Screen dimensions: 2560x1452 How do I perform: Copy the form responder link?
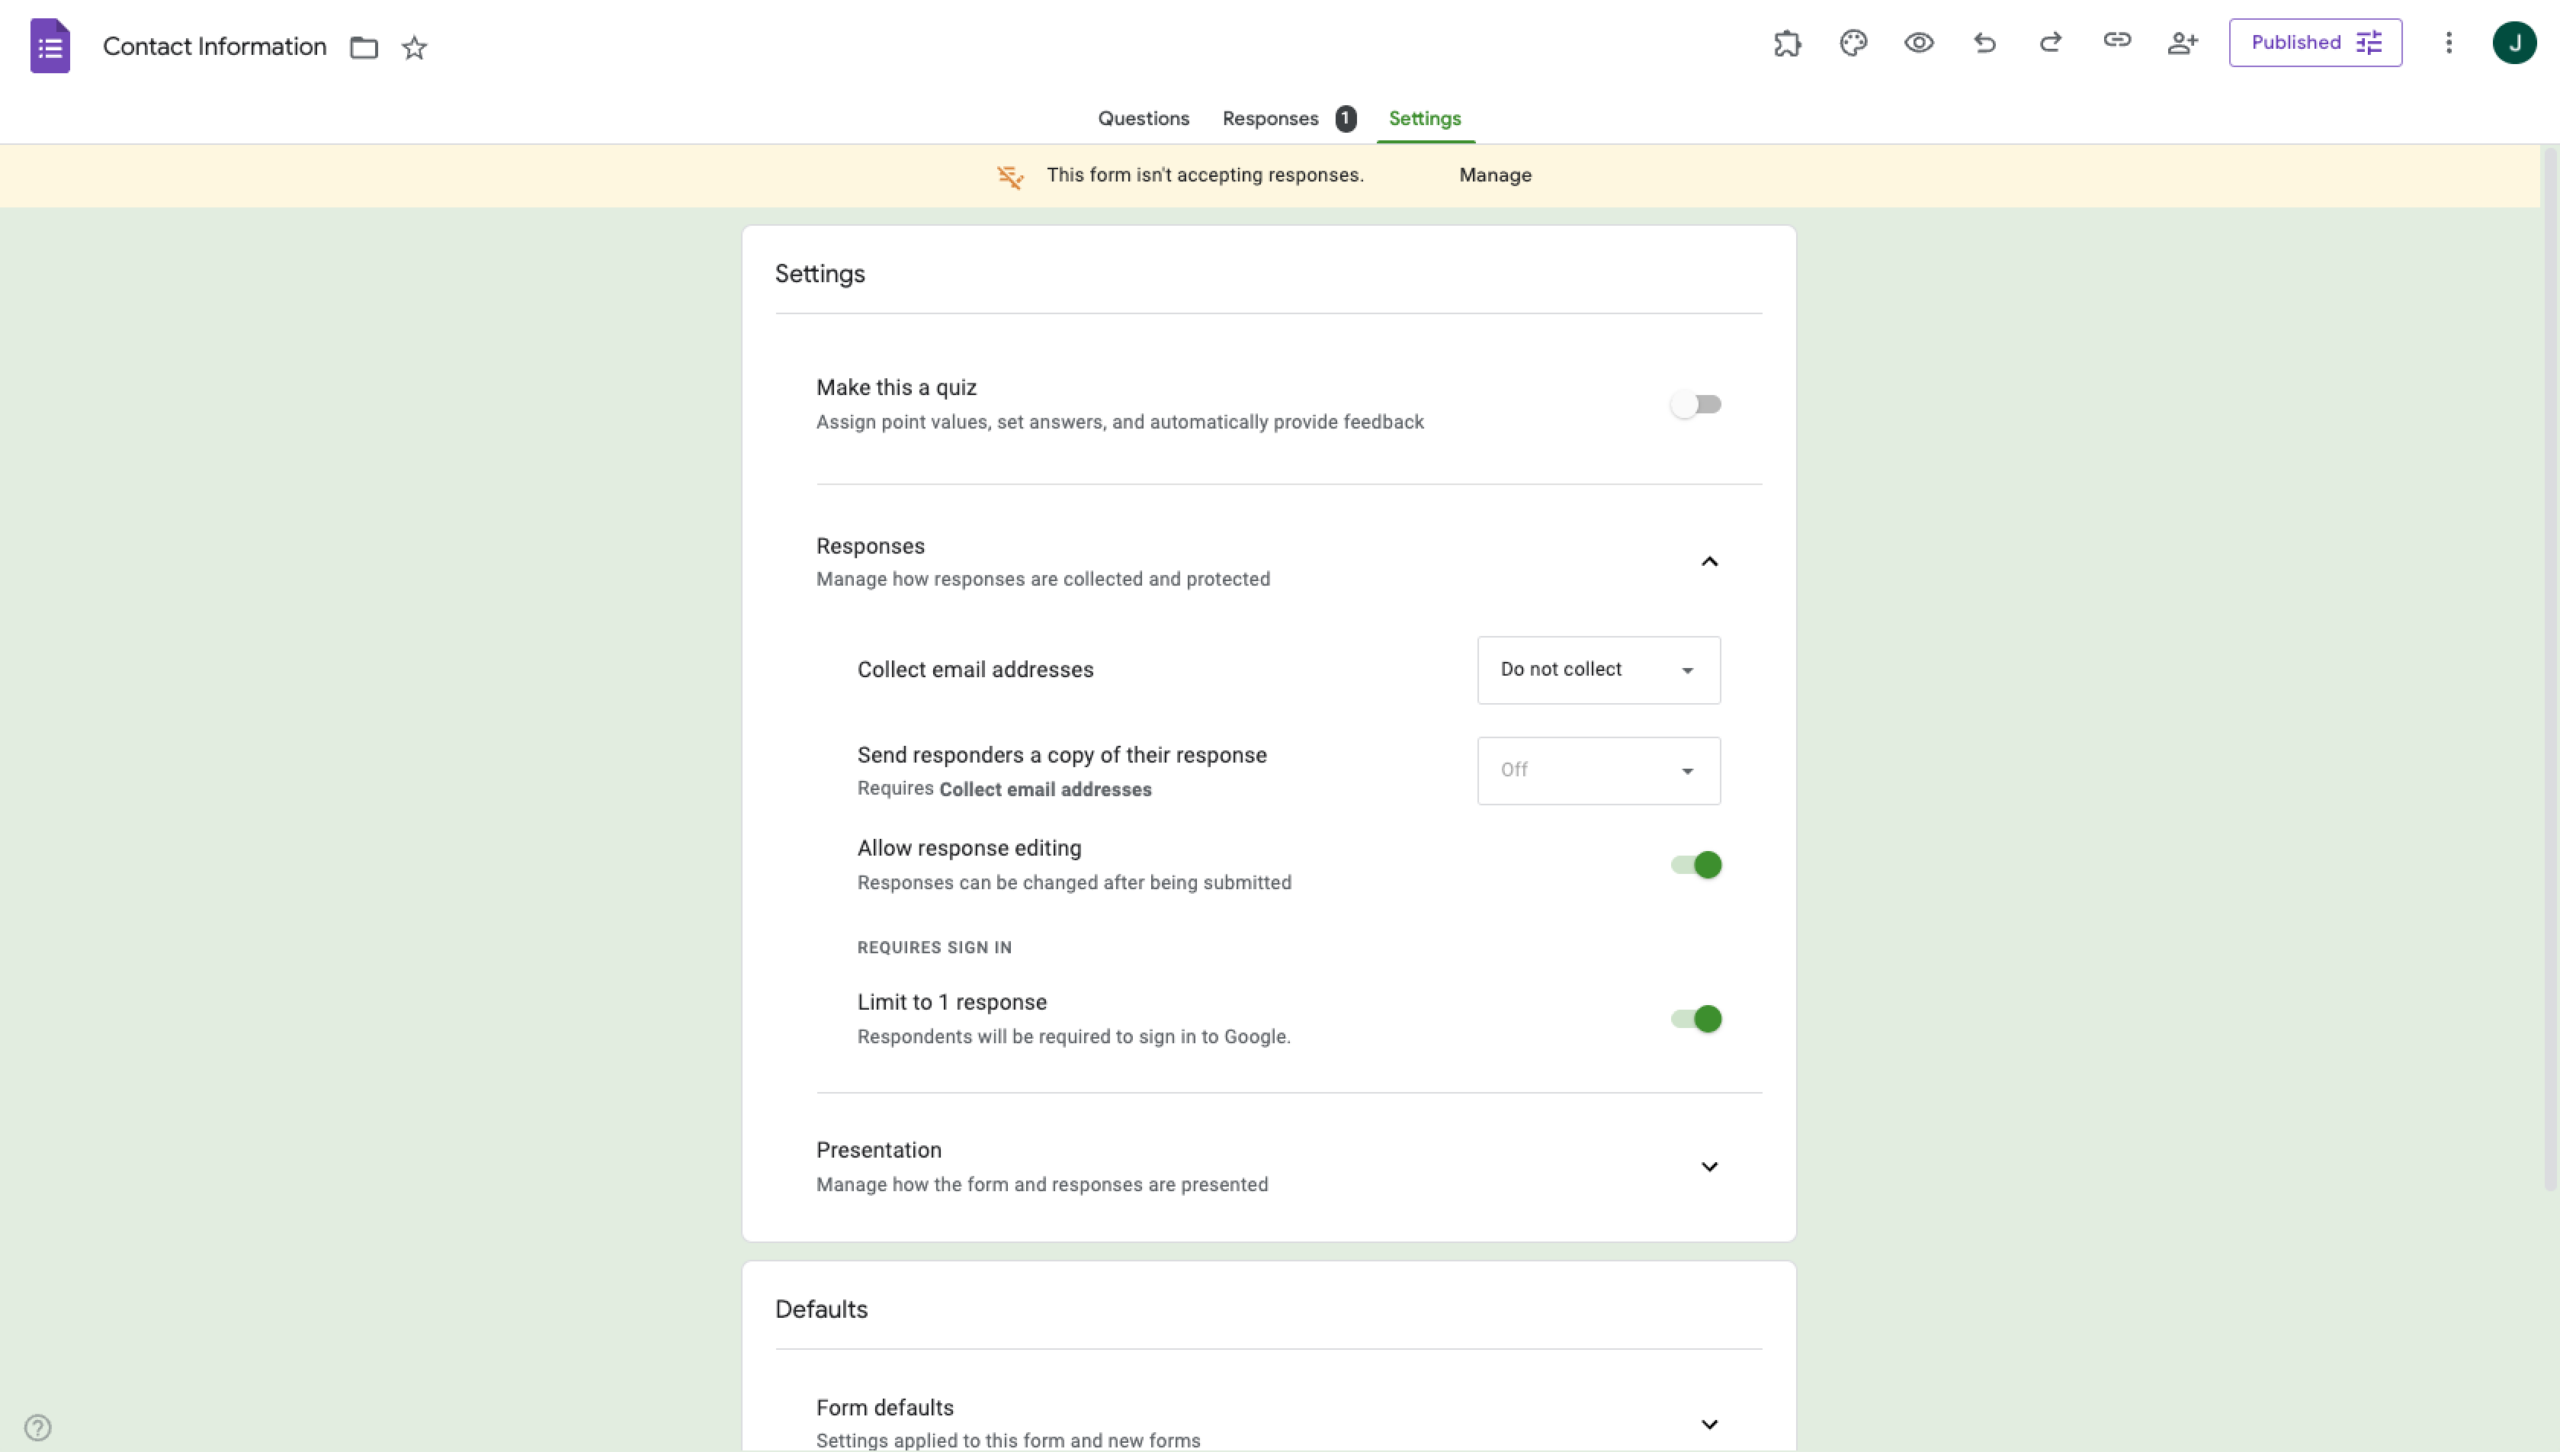point(2116,43)
